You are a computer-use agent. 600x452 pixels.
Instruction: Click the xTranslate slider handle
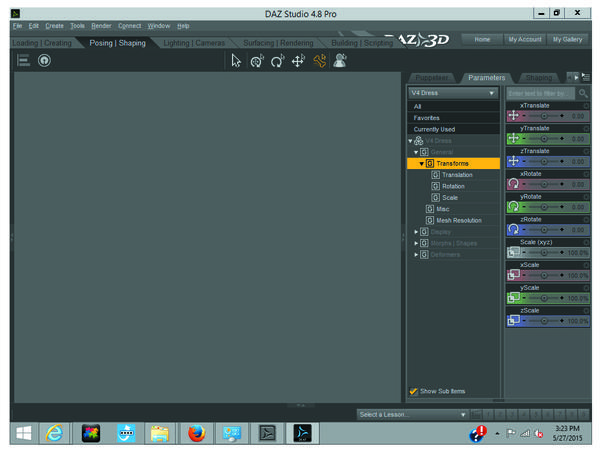pyautogui.click(x=544, y=116)
